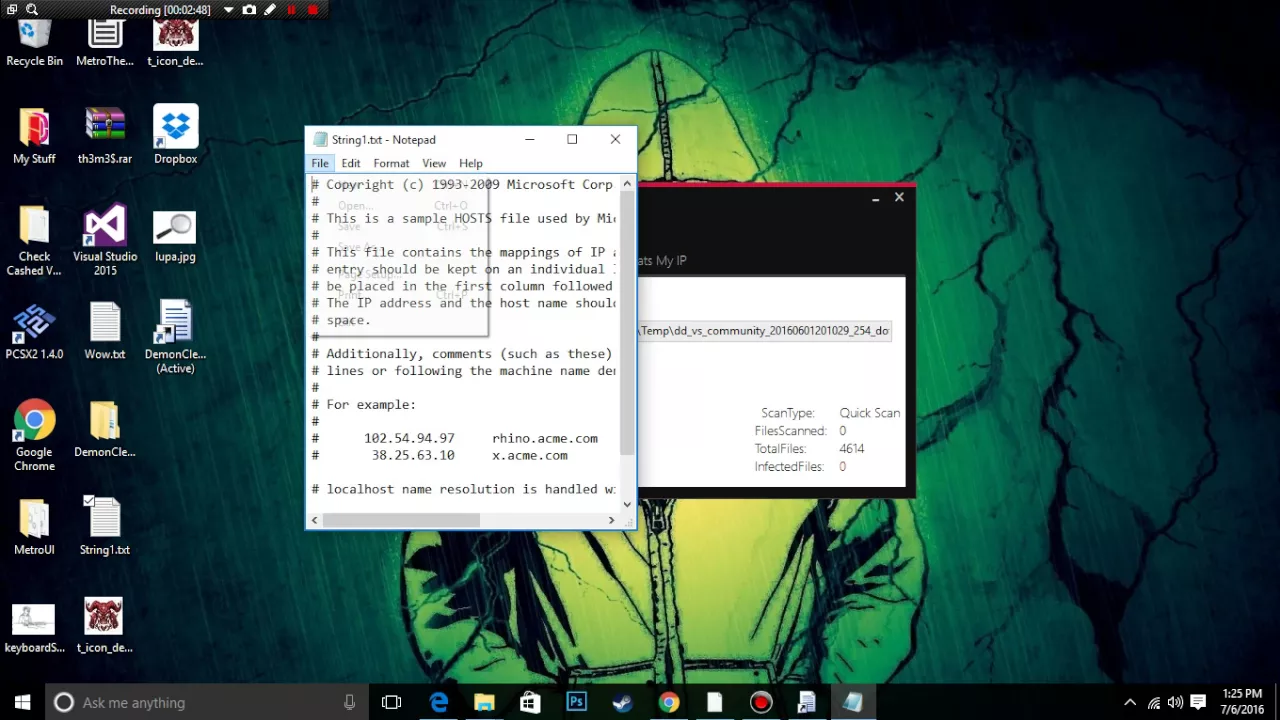Open the Help menu in Notepad
The height and width of the screenshot is (720, 1280).
click(471, 163)
